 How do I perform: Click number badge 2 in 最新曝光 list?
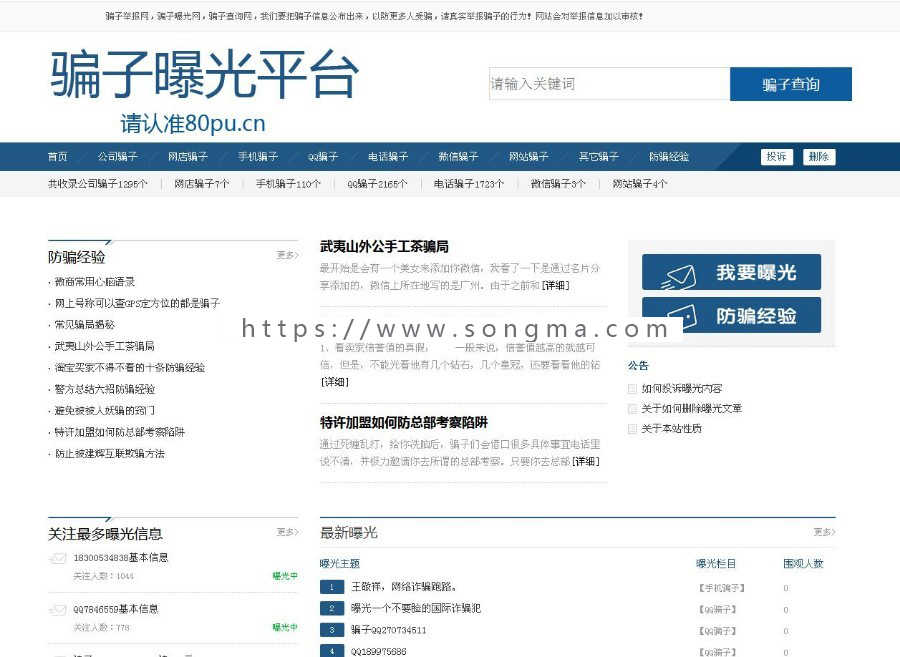coord(332,608)
